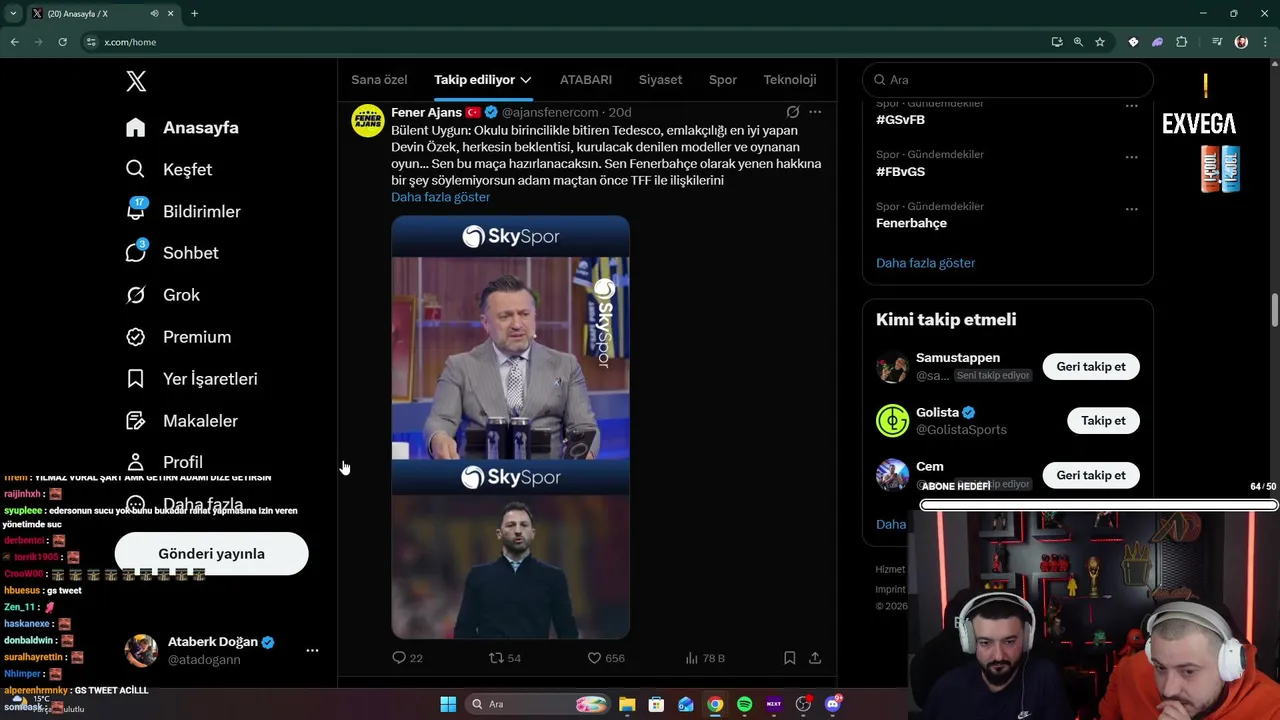Open Sohbet chat messages

tap(172, 253)
